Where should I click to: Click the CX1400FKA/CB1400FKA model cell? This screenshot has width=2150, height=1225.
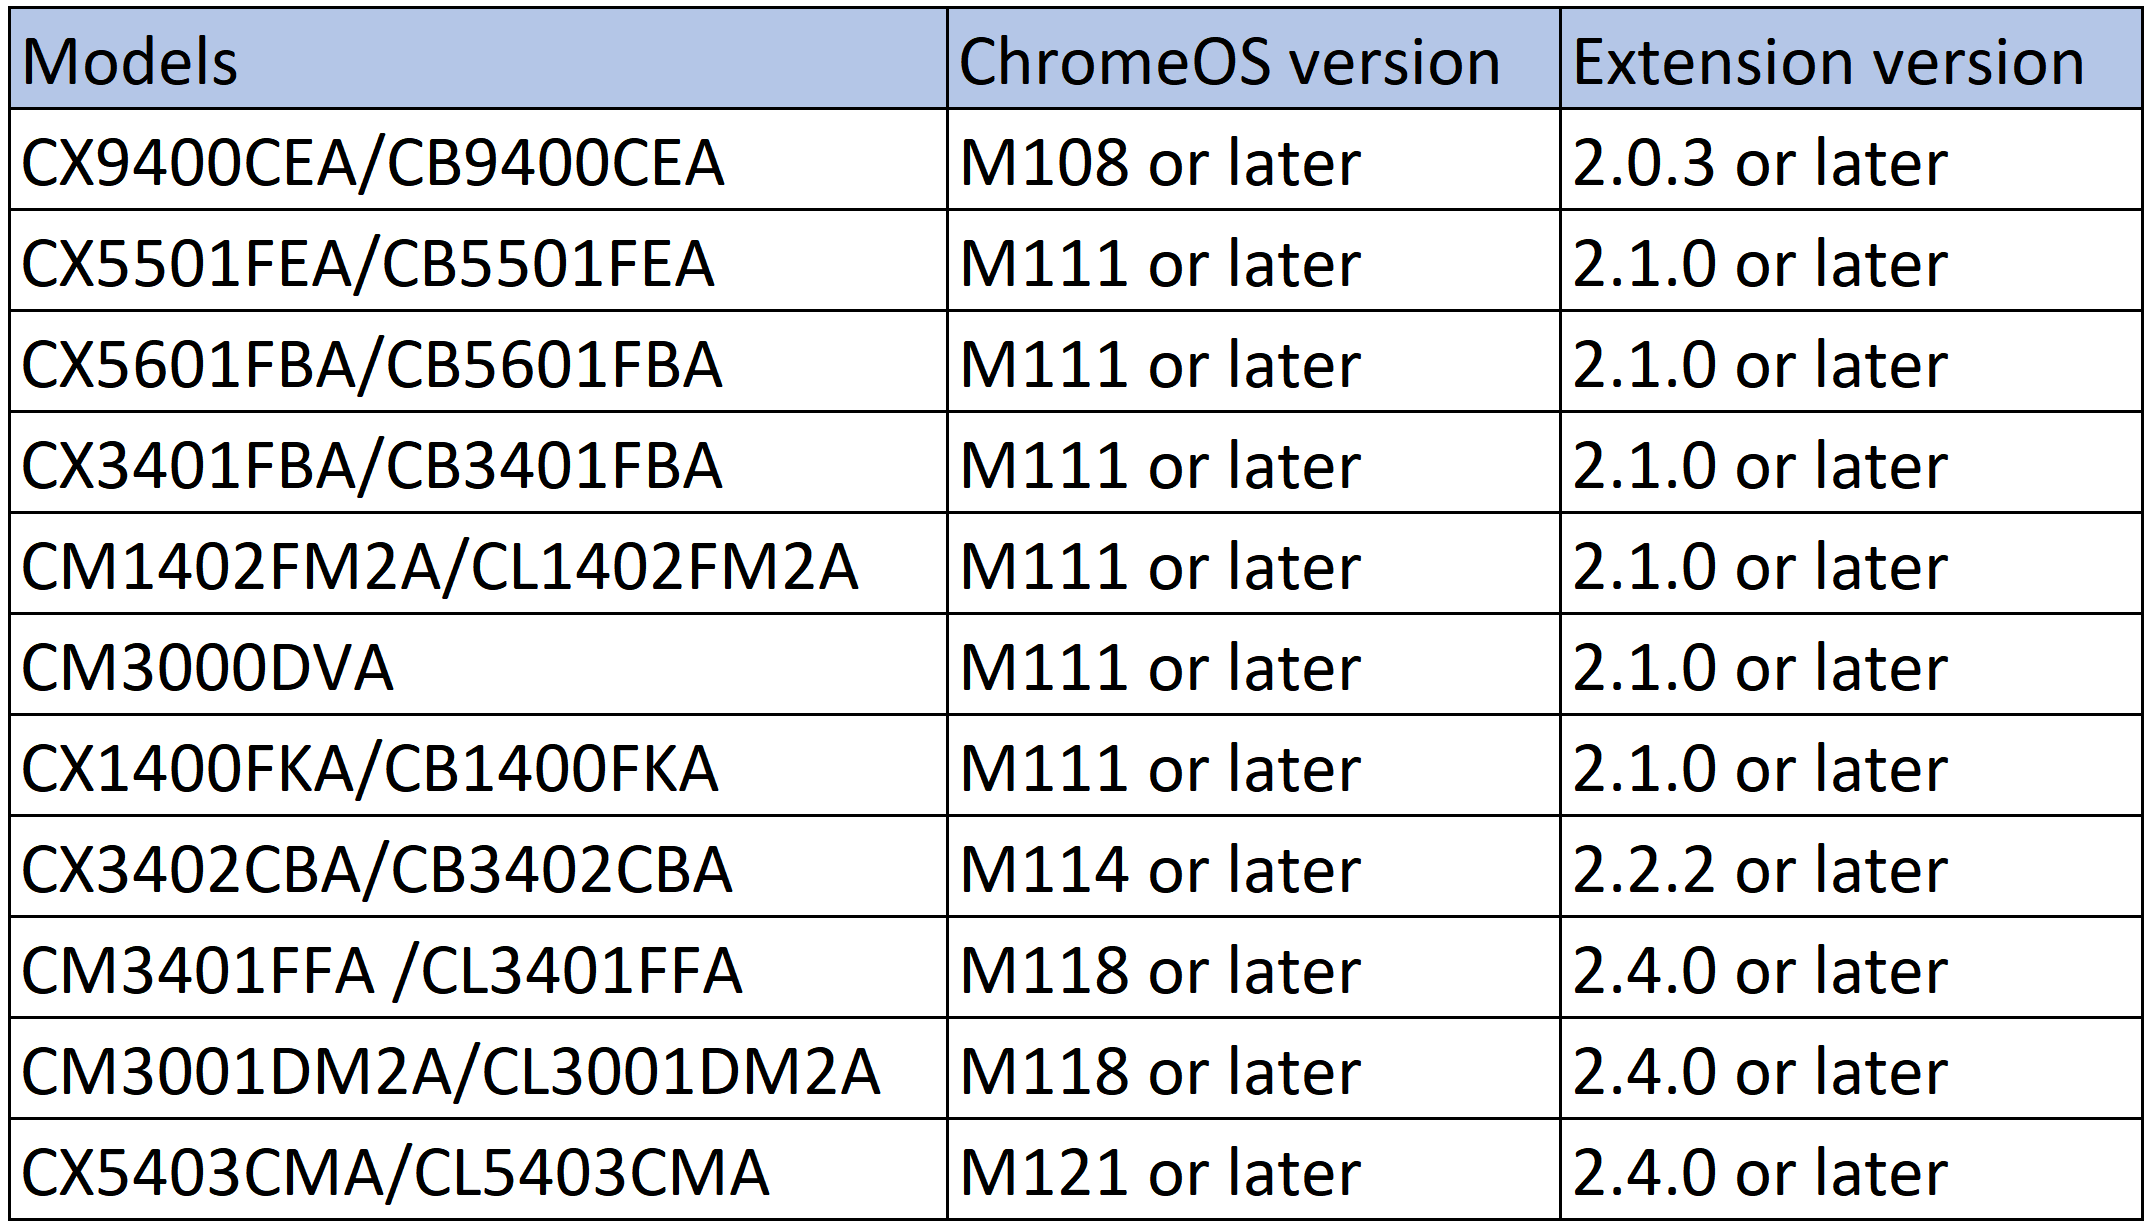478,766
